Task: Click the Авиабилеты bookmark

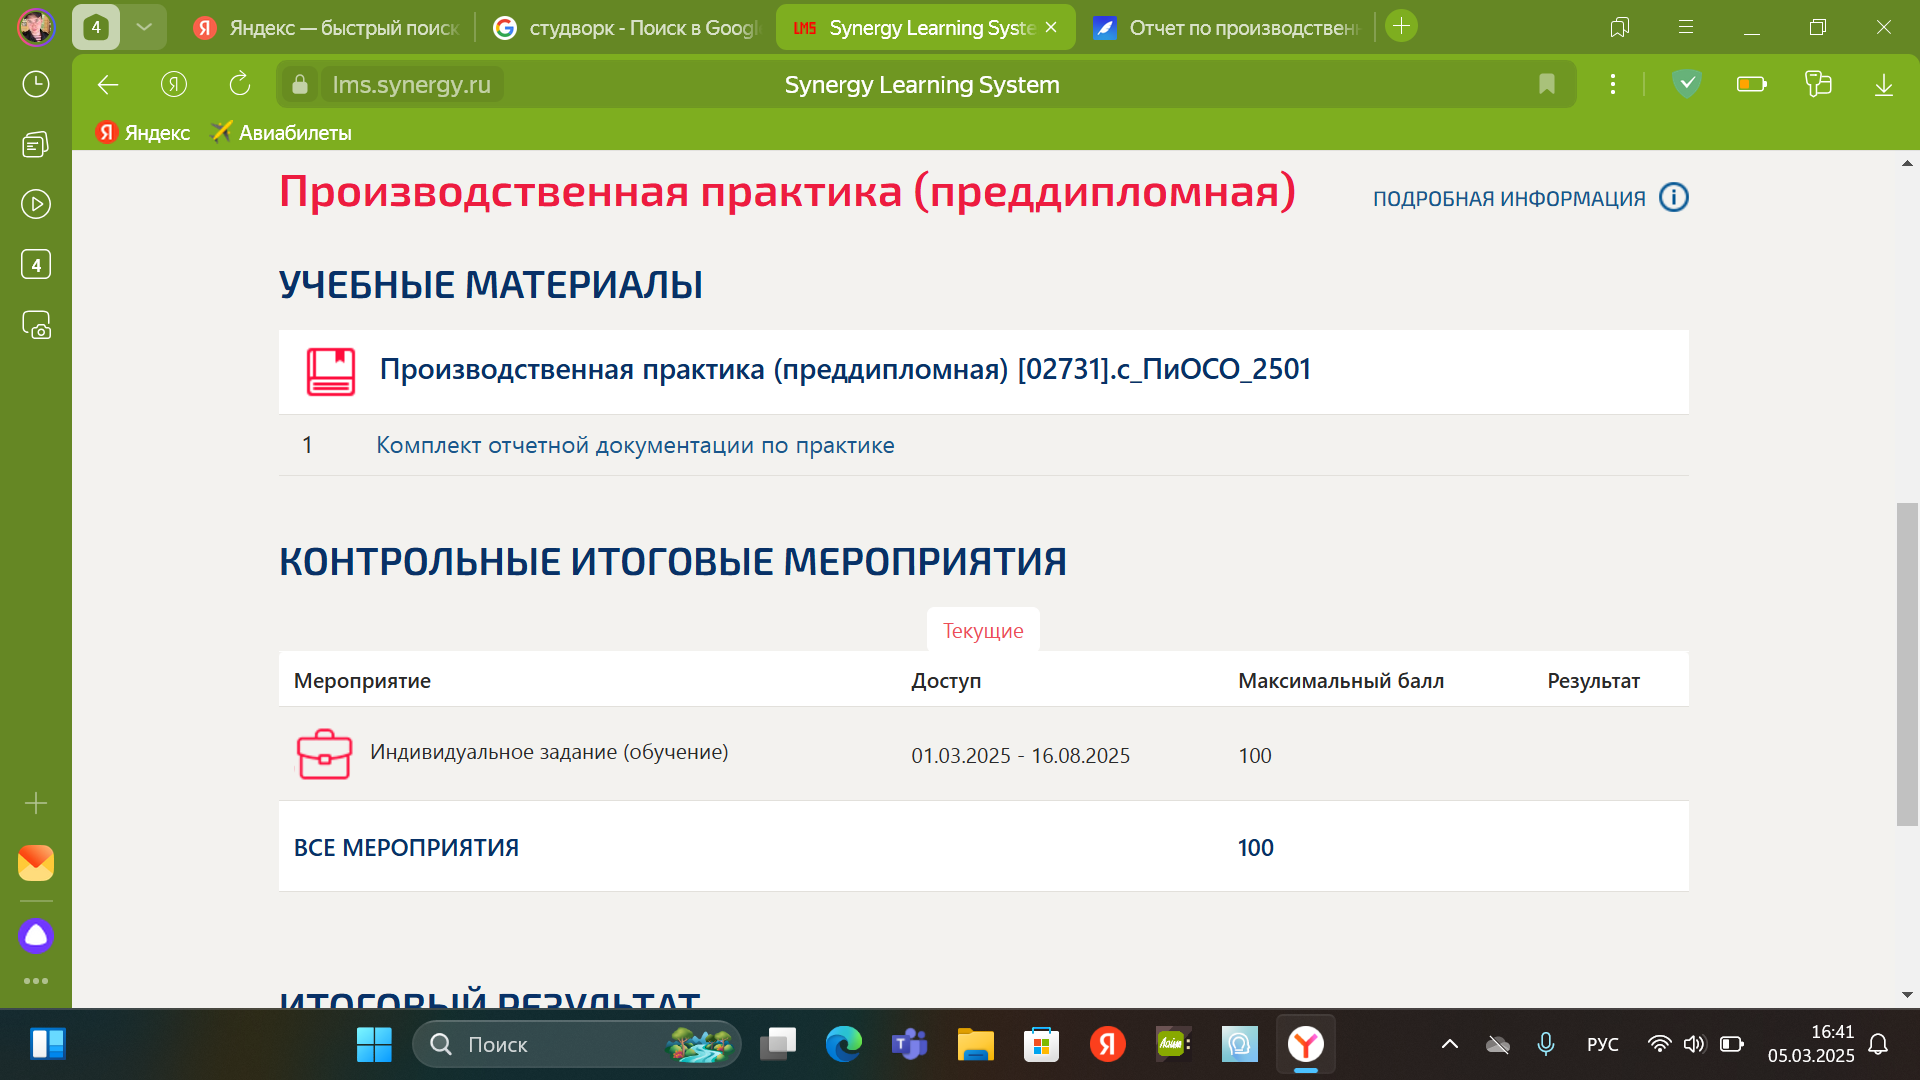Action: [281, 133]
